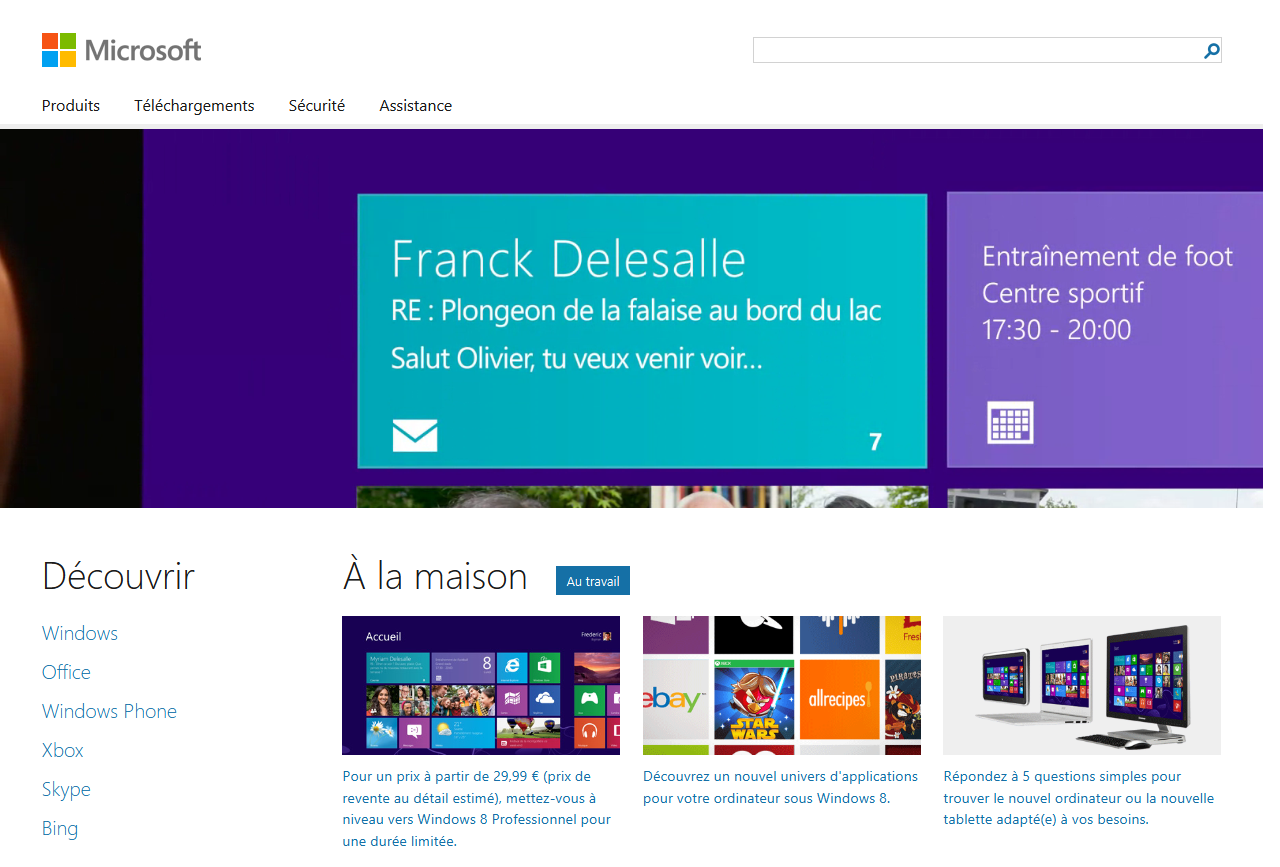The width and height of the screenshot is (1280, 867).
Task: Open the Sécurité menu
Action: pyautogui.click(x=317, y=106)
